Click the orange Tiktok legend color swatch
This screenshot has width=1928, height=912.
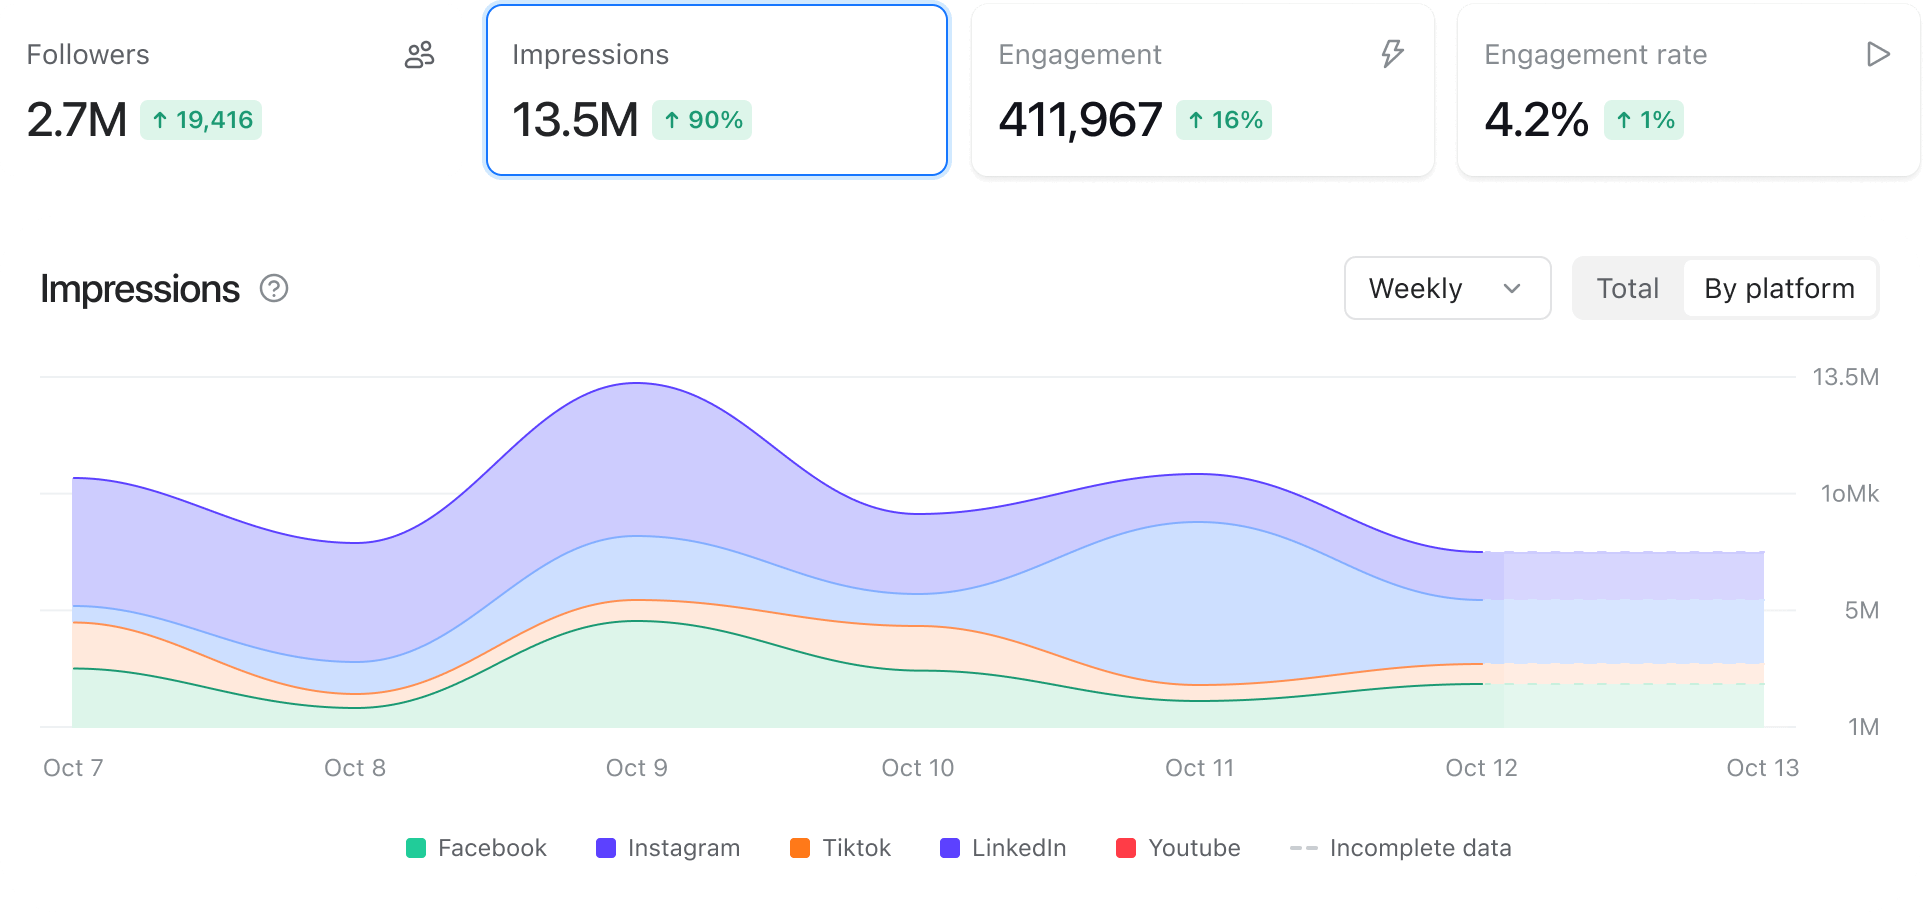point(800,848)
